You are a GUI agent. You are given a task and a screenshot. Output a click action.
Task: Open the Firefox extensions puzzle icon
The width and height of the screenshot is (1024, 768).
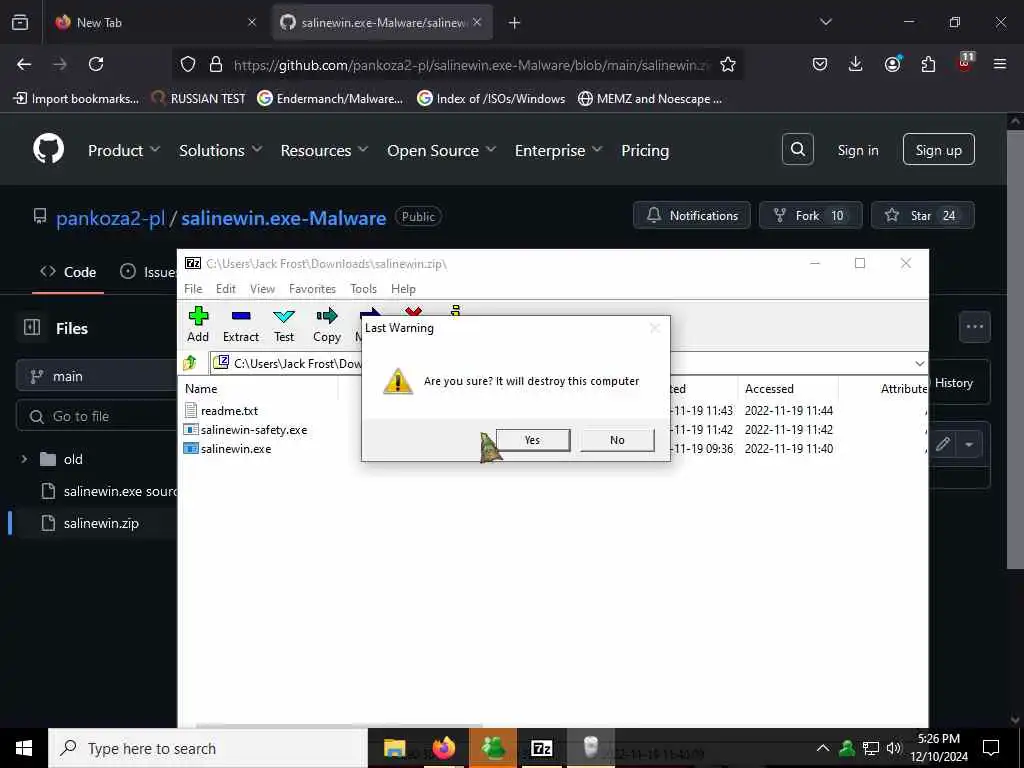[928, 64]
